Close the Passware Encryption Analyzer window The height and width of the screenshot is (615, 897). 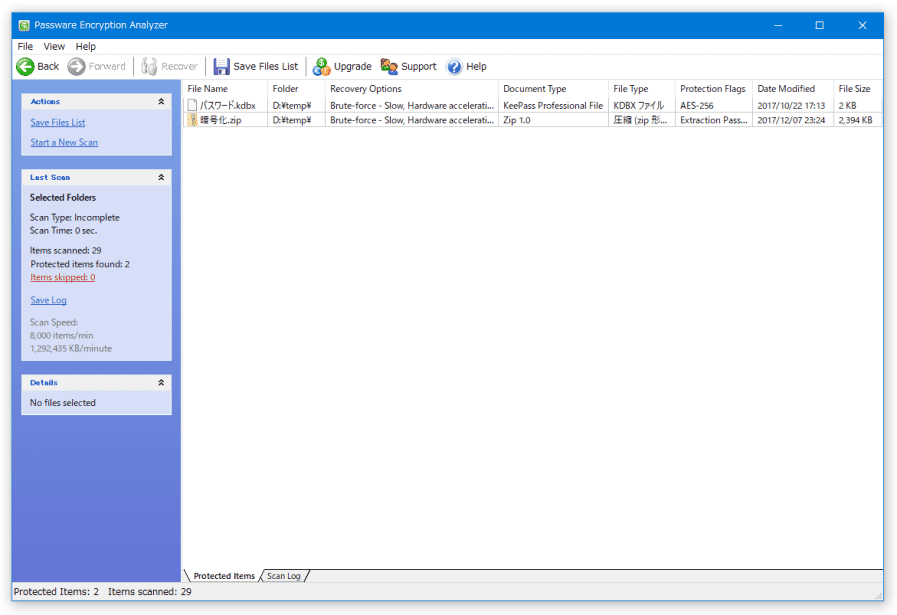862,25
